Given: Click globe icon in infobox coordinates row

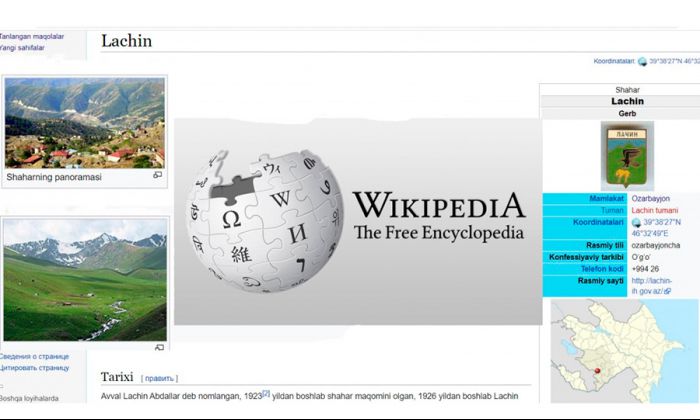Looking at the screenshot, I should point(636,222).
